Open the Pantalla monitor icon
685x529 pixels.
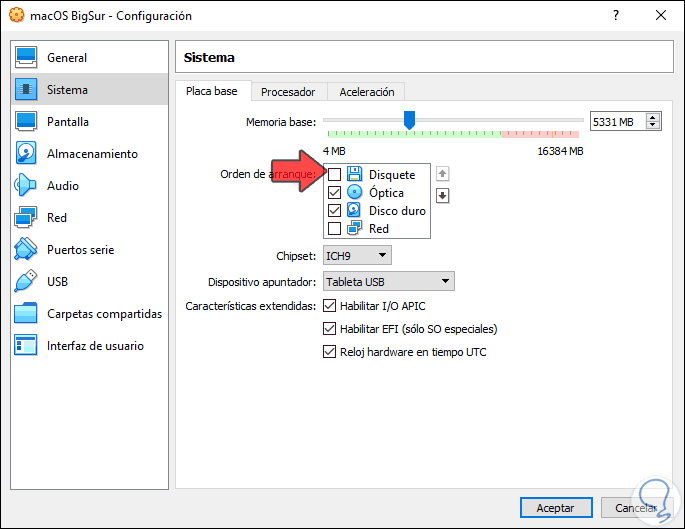26,121
